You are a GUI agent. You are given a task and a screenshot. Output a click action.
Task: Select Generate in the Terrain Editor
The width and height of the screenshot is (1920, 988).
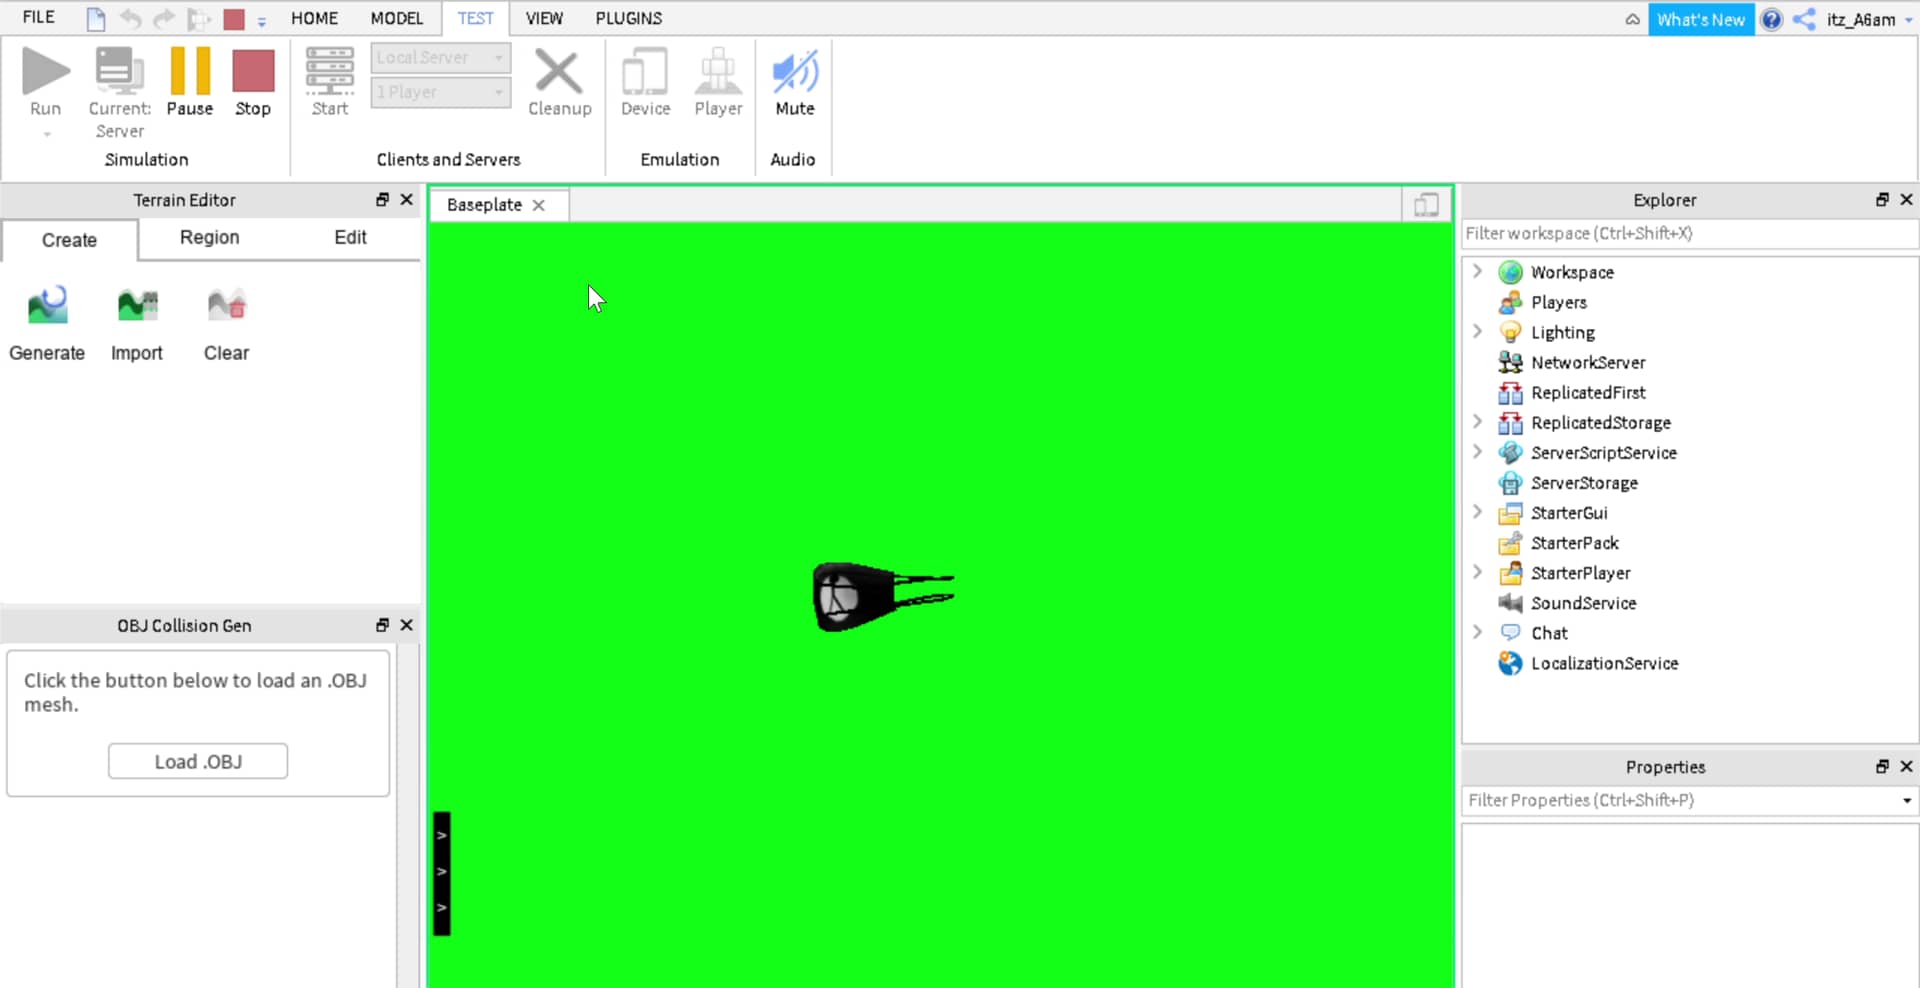[46, 320]
